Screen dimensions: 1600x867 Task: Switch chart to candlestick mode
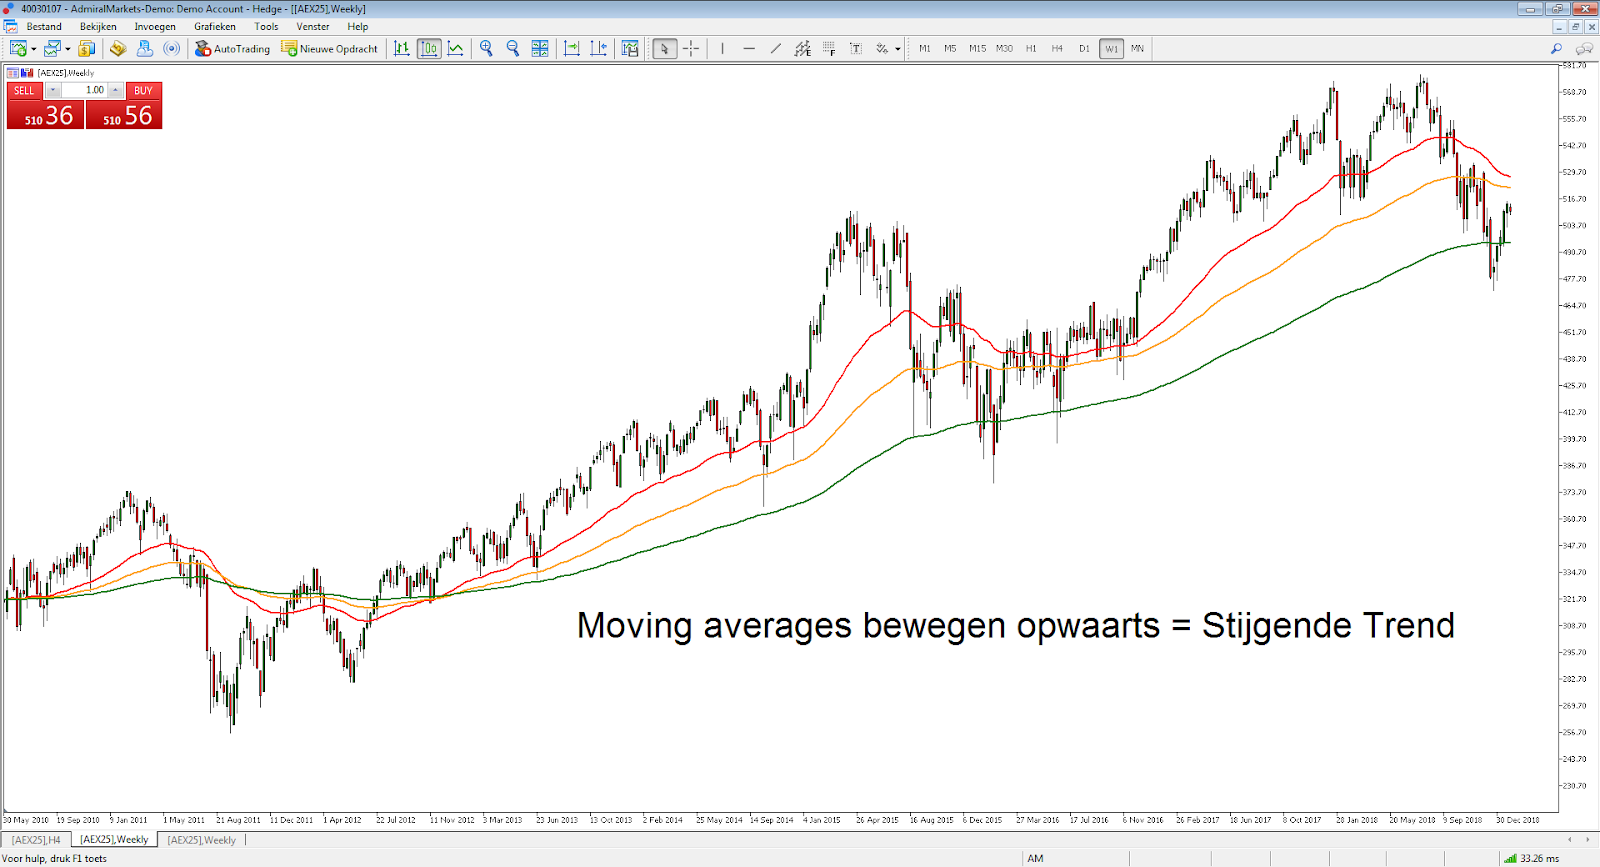(429, 48)
